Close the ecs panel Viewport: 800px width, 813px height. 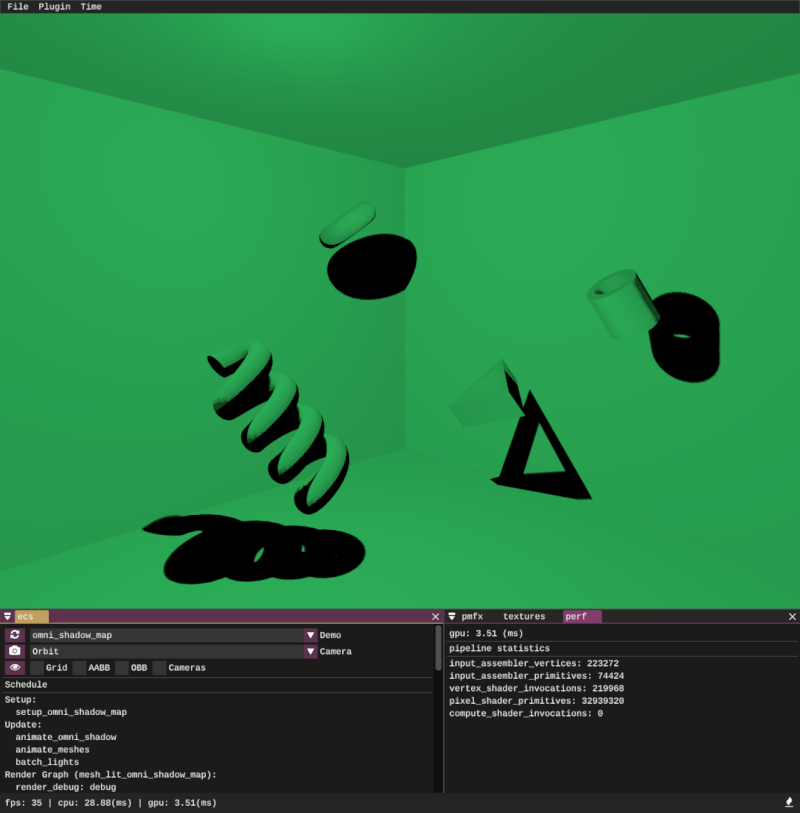pos(435,616)
